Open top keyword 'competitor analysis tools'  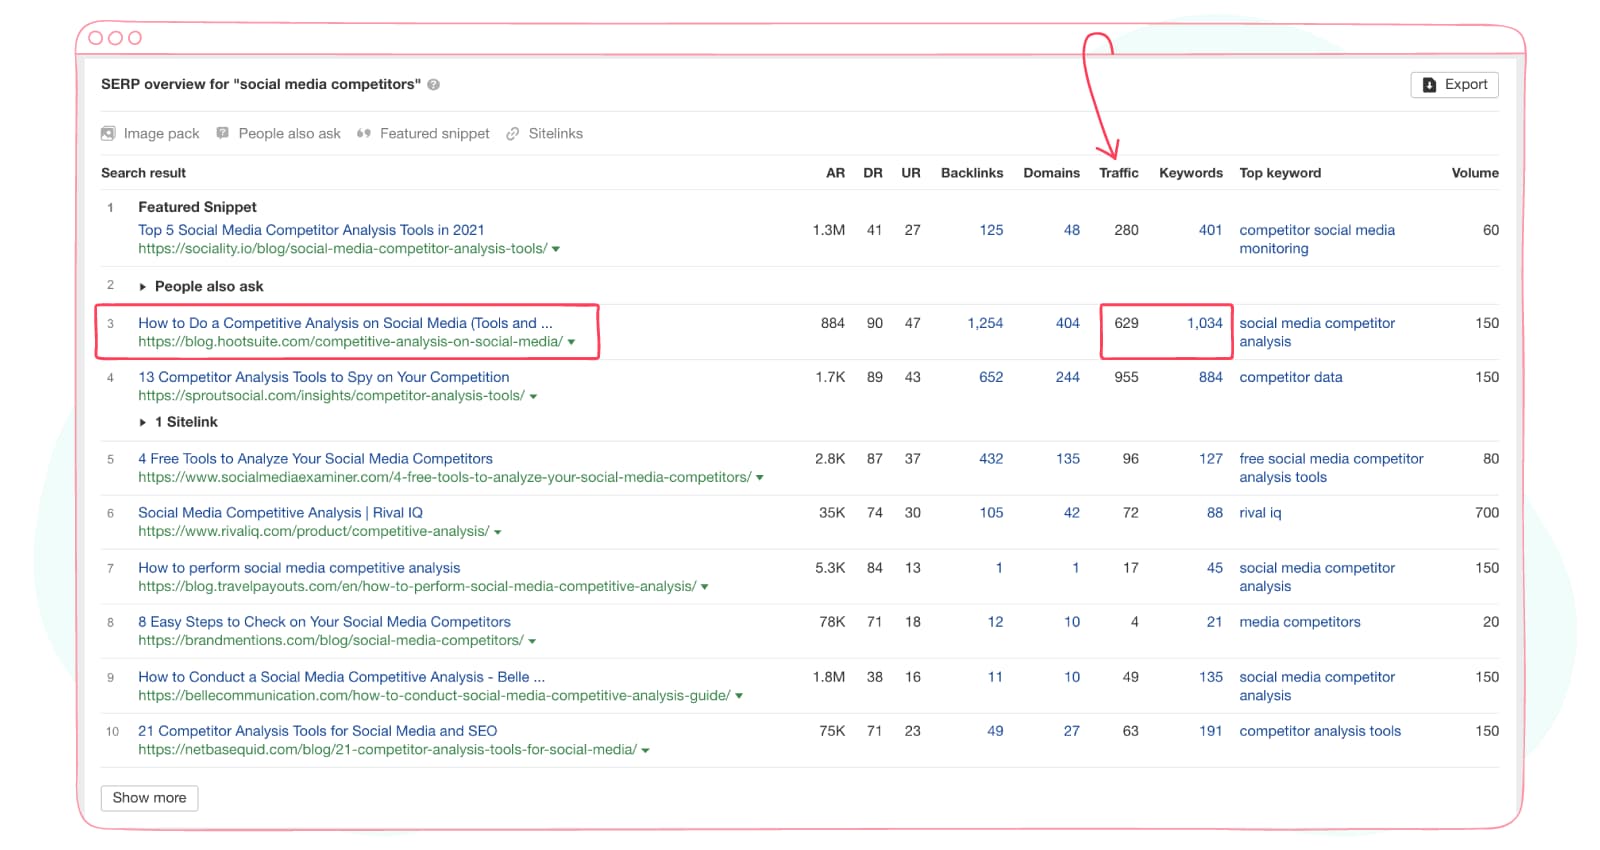coord(1320,731)
